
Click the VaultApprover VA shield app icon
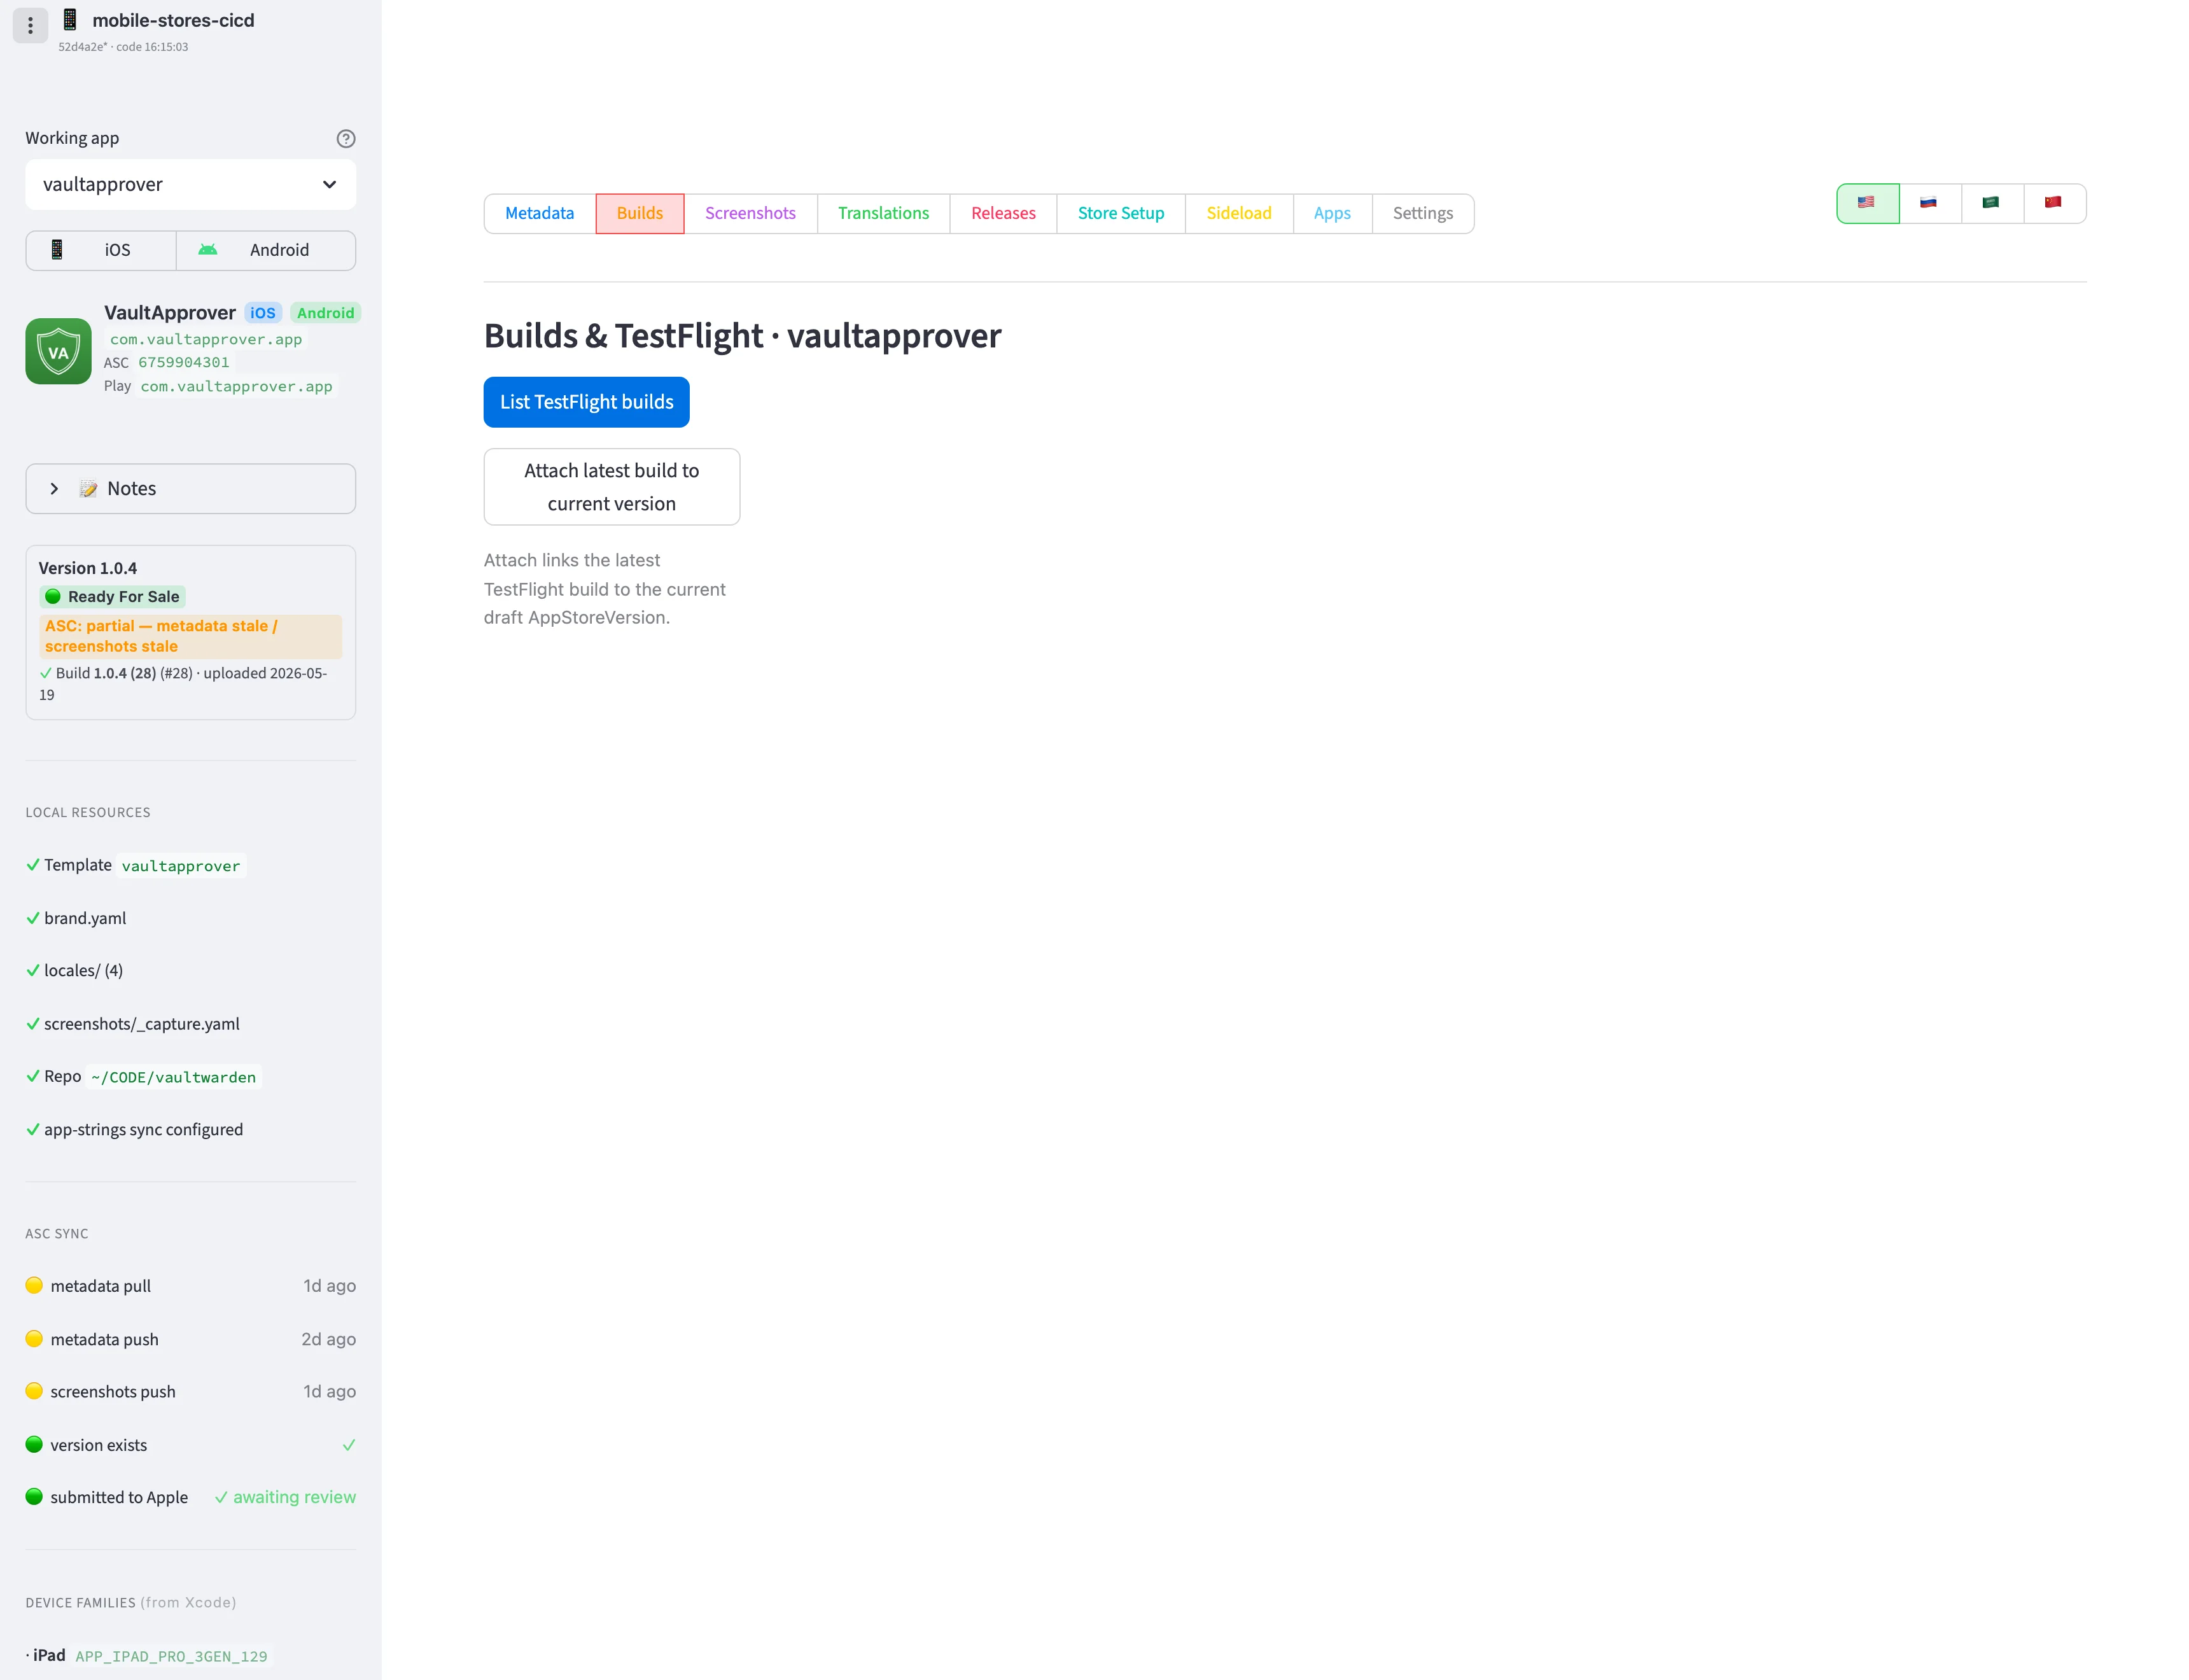pos(59,351)
